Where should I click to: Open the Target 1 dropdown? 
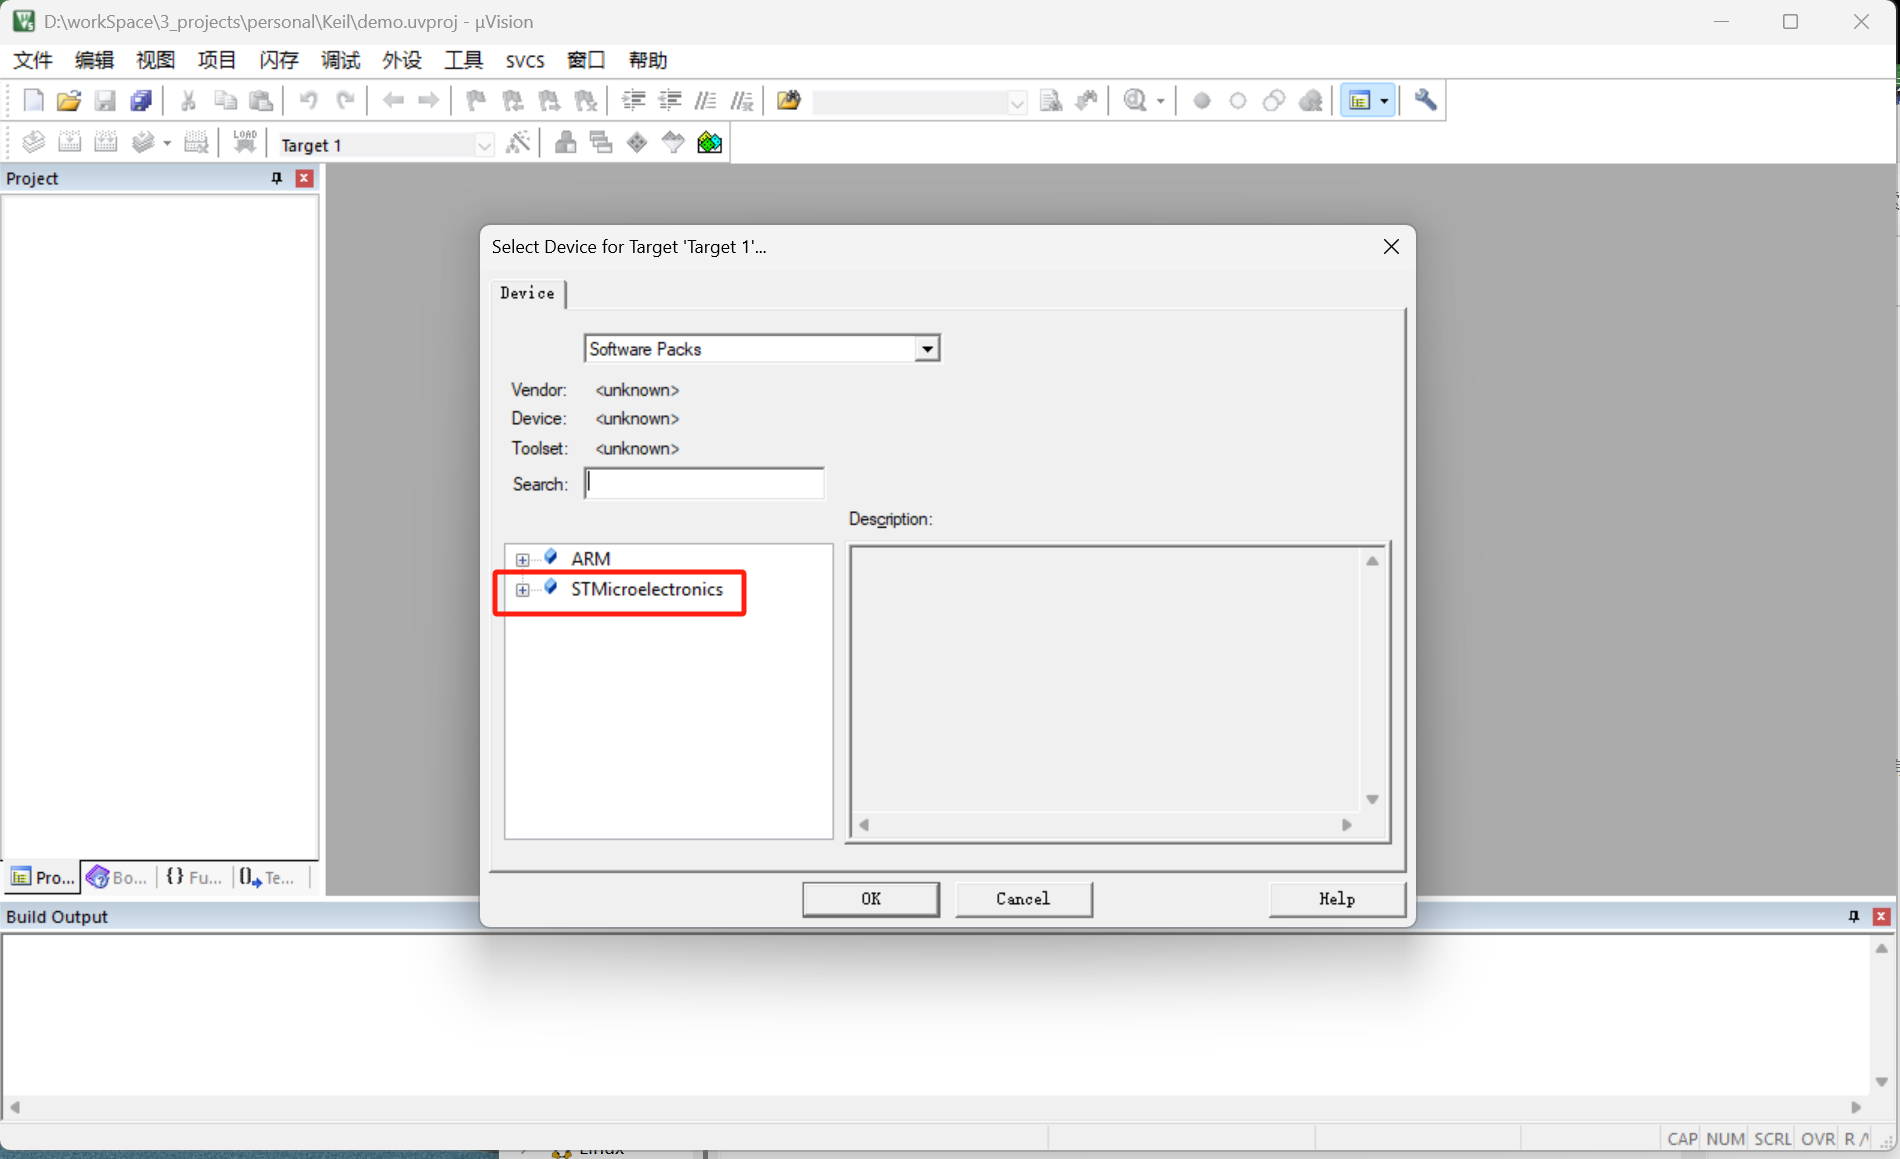(484, 145)
